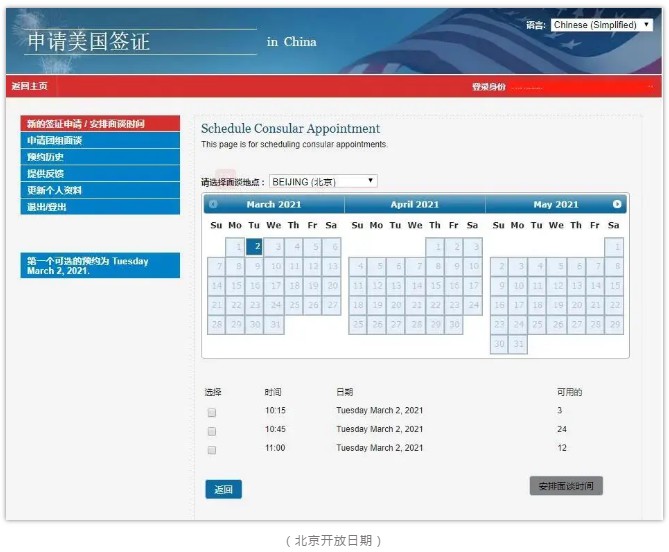Screen dimensions: 669x552
Task: Click the 10:45 time text
Action: (275, 429)
